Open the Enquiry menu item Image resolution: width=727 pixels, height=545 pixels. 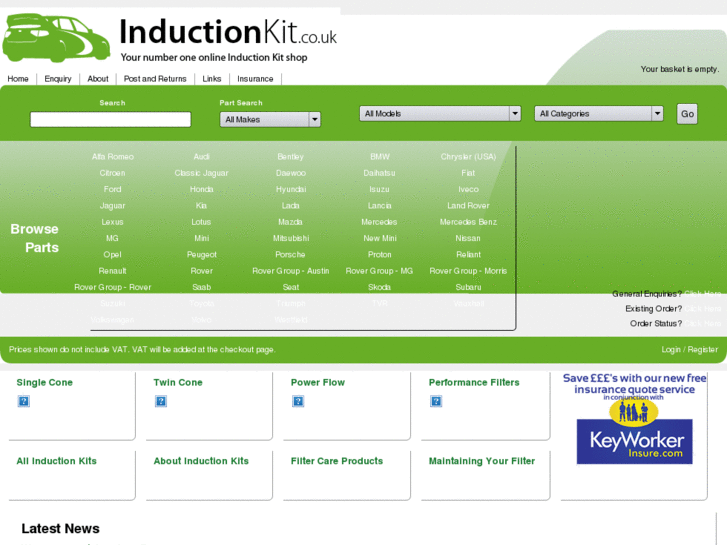pyautogui.click(x=58, y=79)
